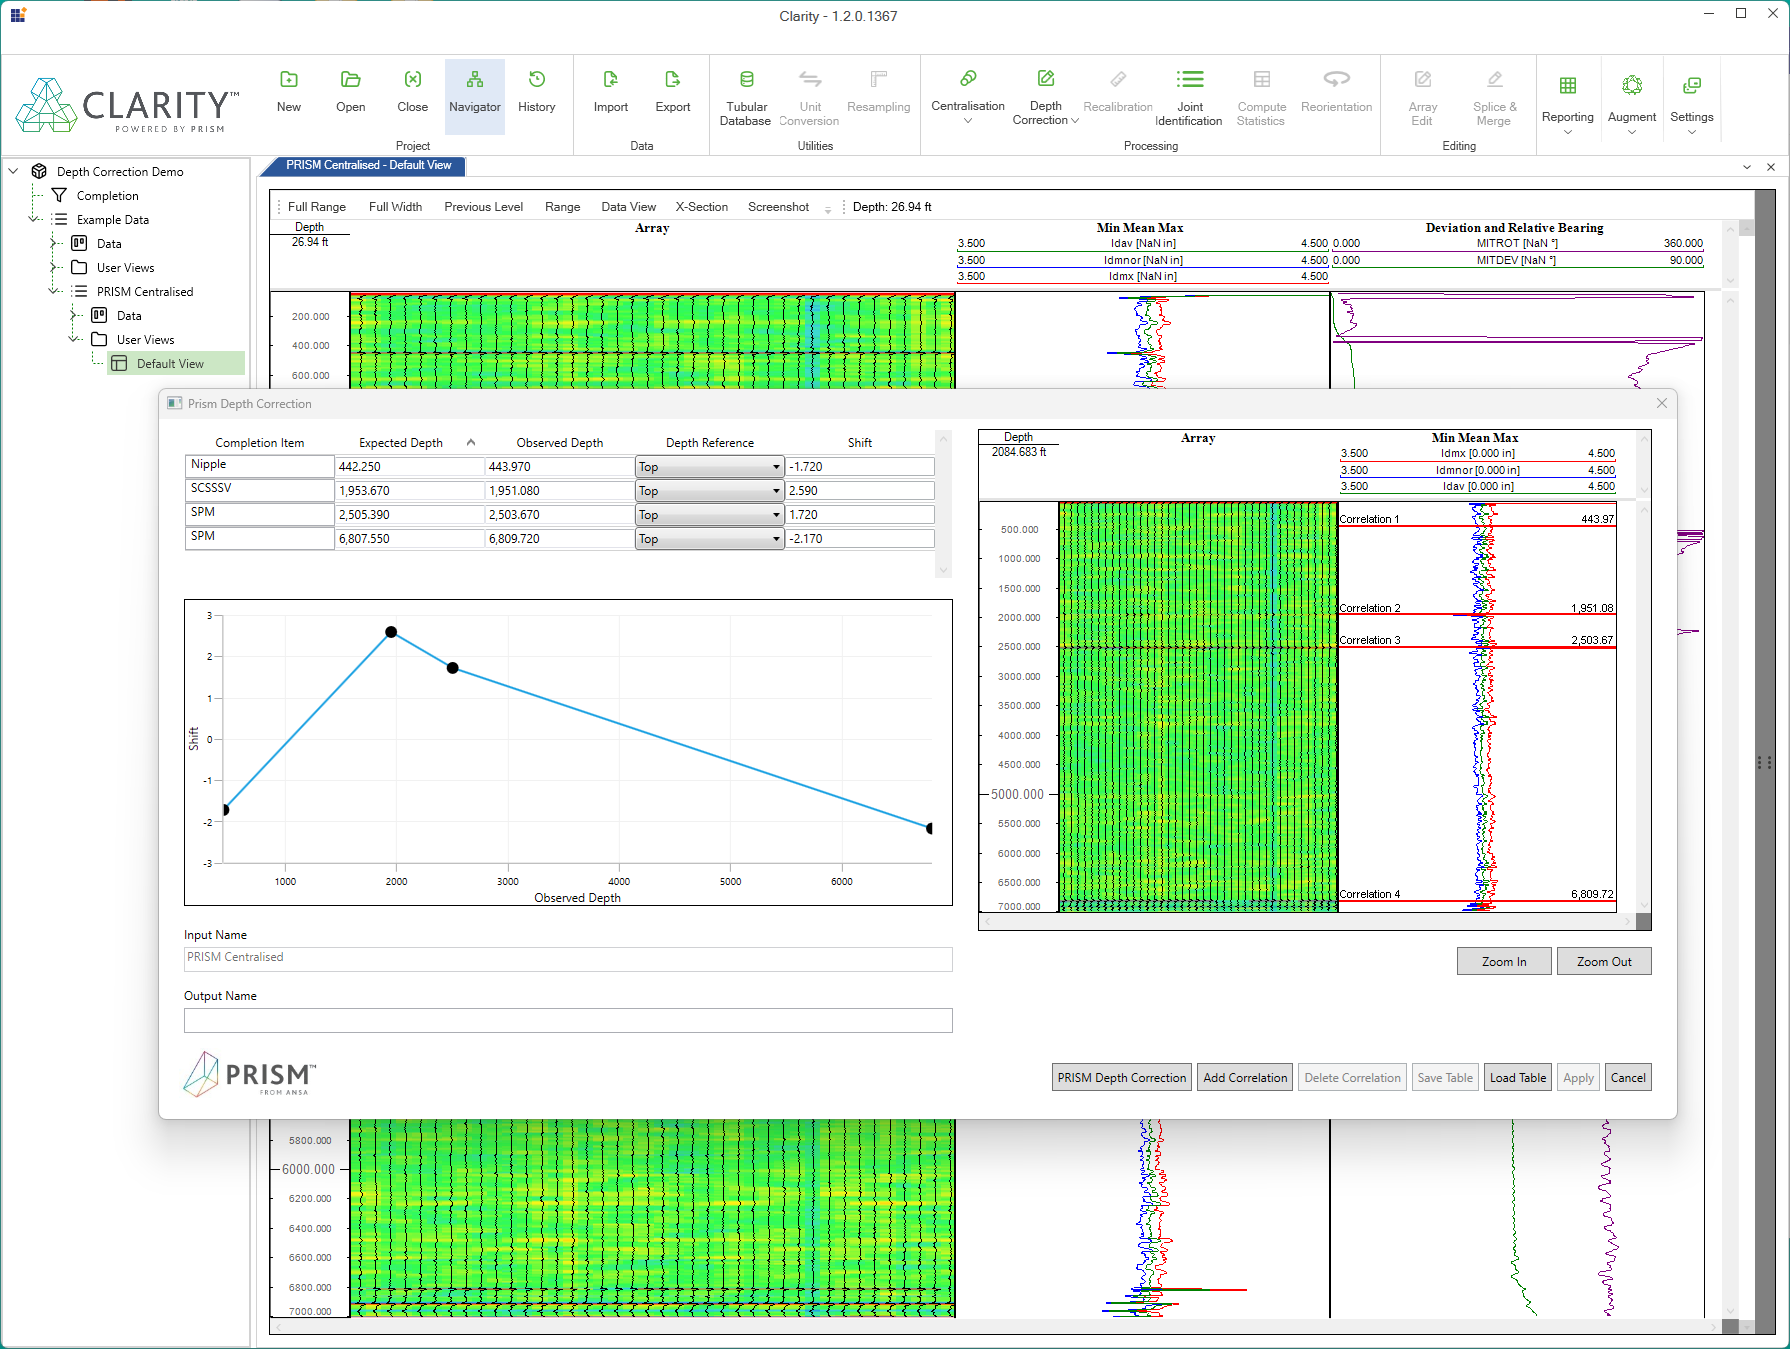Click the Input Name field
This screenshot has height=1349, width=1790.
coord(568,958)
